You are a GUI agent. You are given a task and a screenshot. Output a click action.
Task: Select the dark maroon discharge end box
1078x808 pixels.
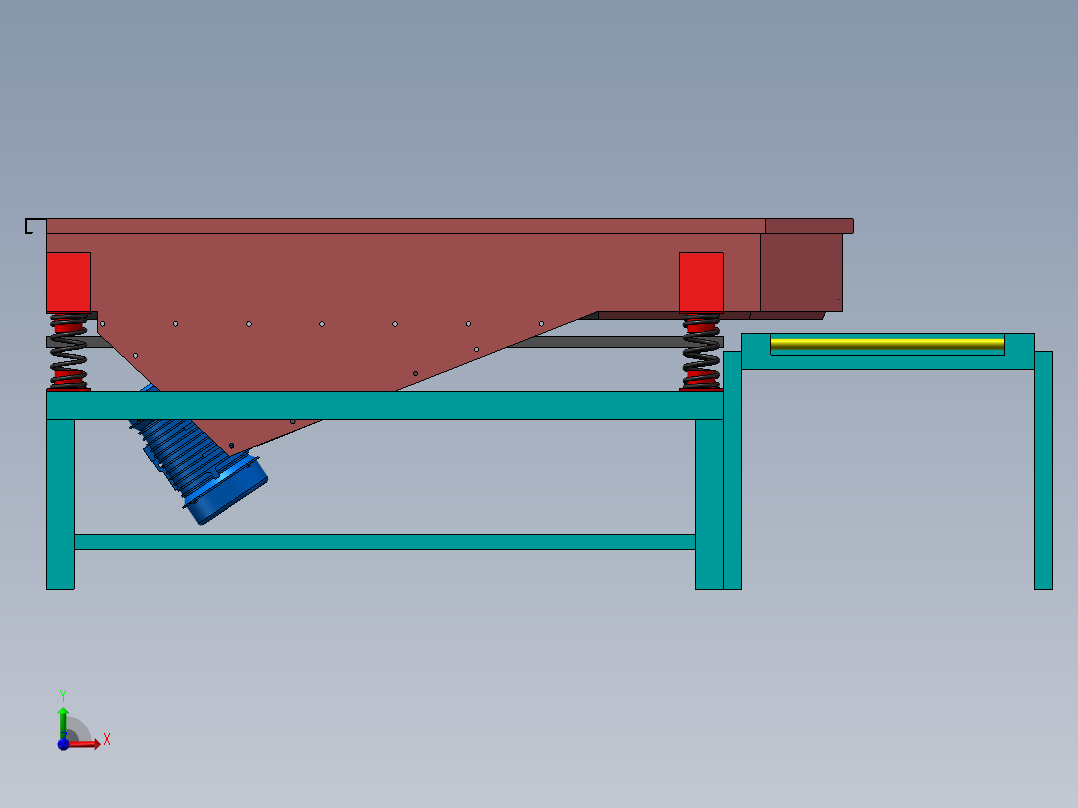[x=801, y=272]
